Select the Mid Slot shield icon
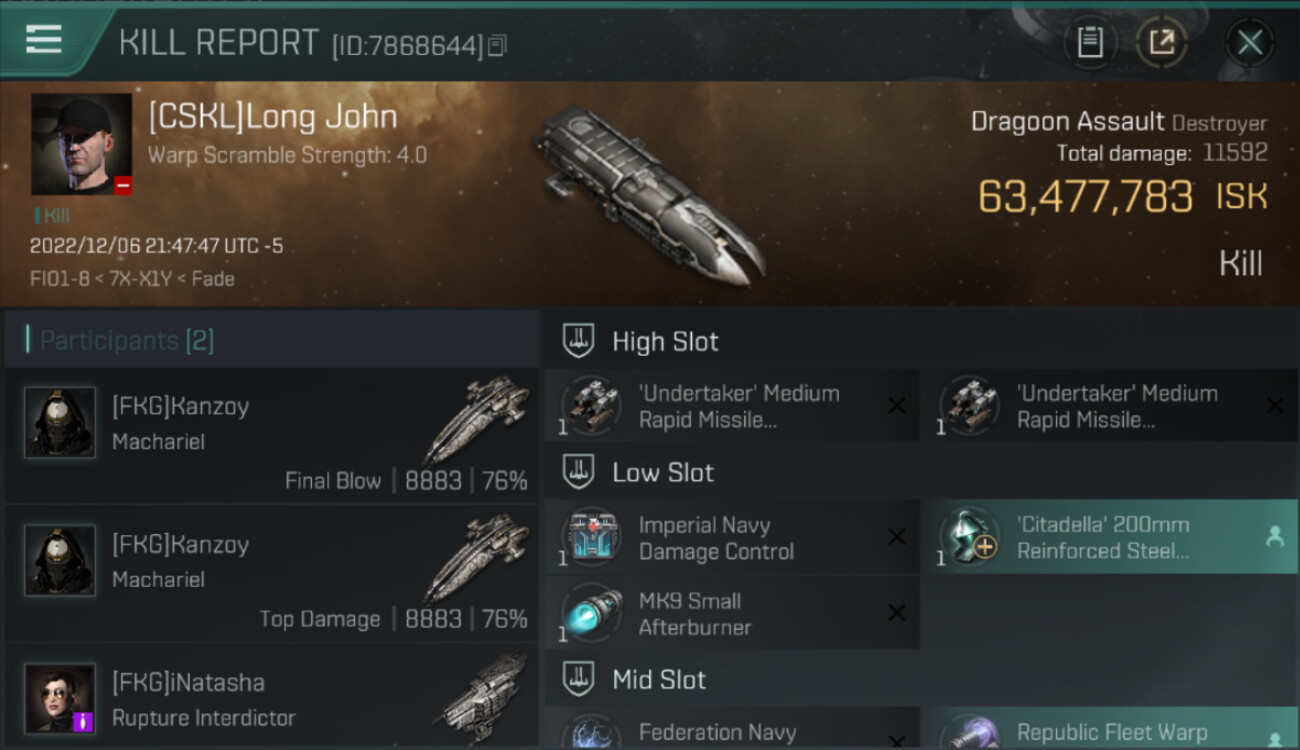 [578, 679]
